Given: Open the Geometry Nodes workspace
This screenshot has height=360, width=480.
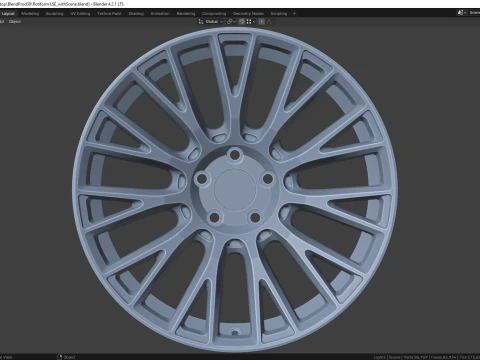Looking at the screenshot, I should [x=248, y=14].
